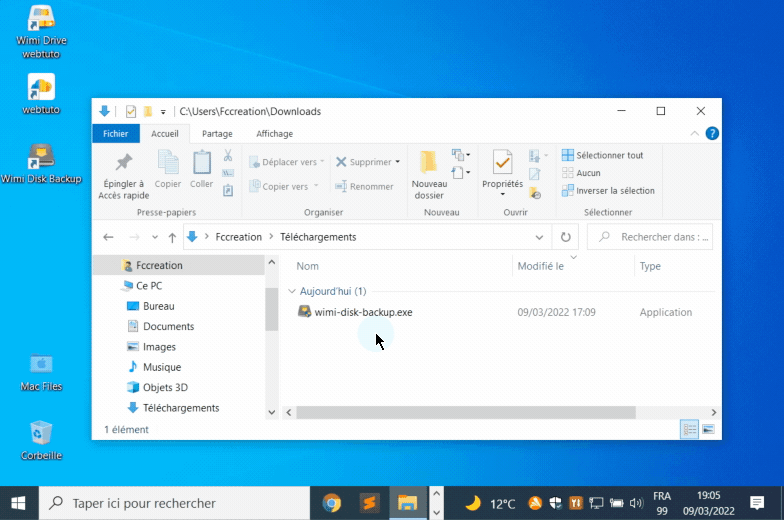The height and width of the screenshot is (520, 784).
Task: Create a Nouveau dossier
Action: (x=429, y=176)
